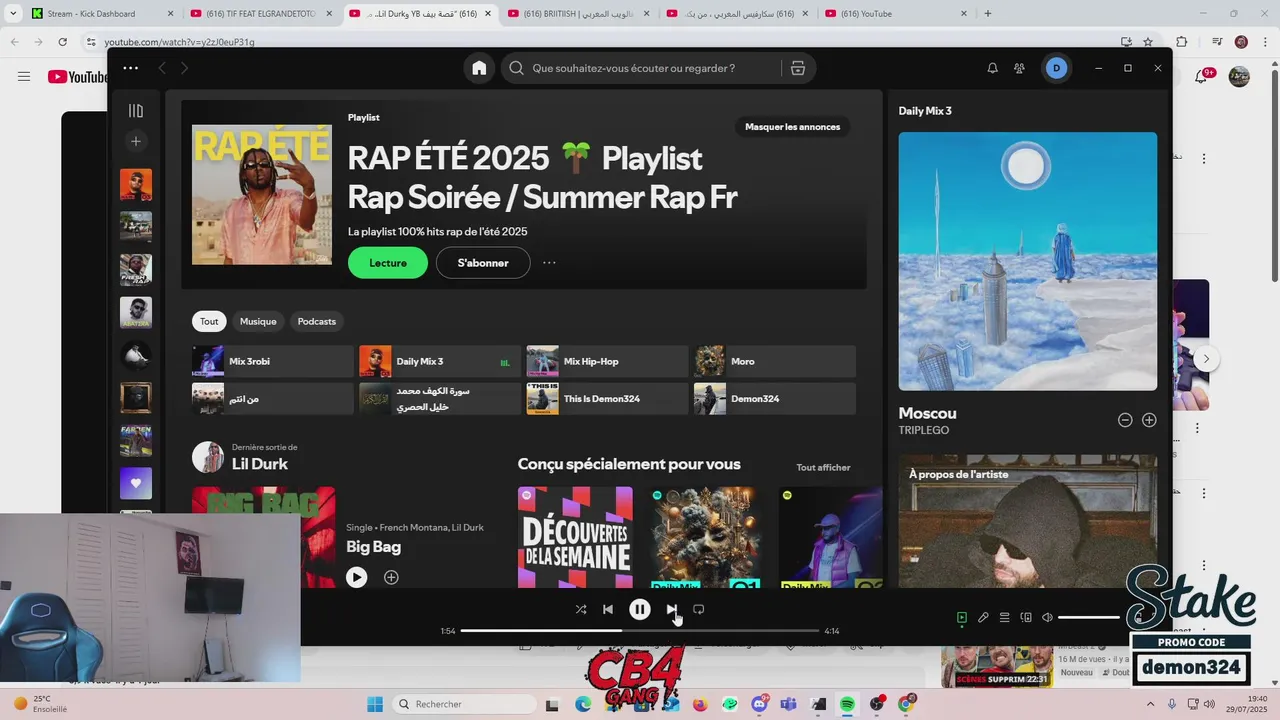Select the Tout filter chip
The image size is (1280, 720).
209,321
